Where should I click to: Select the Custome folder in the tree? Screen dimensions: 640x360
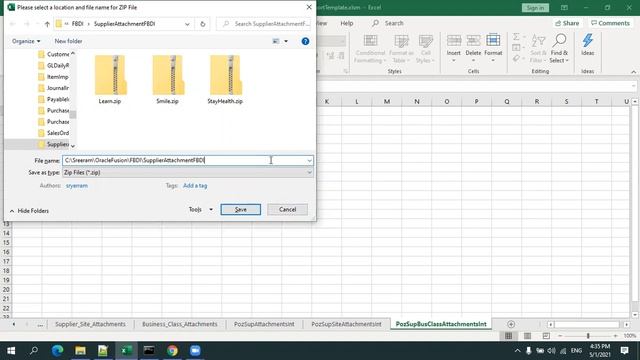(x=53, y=54)
